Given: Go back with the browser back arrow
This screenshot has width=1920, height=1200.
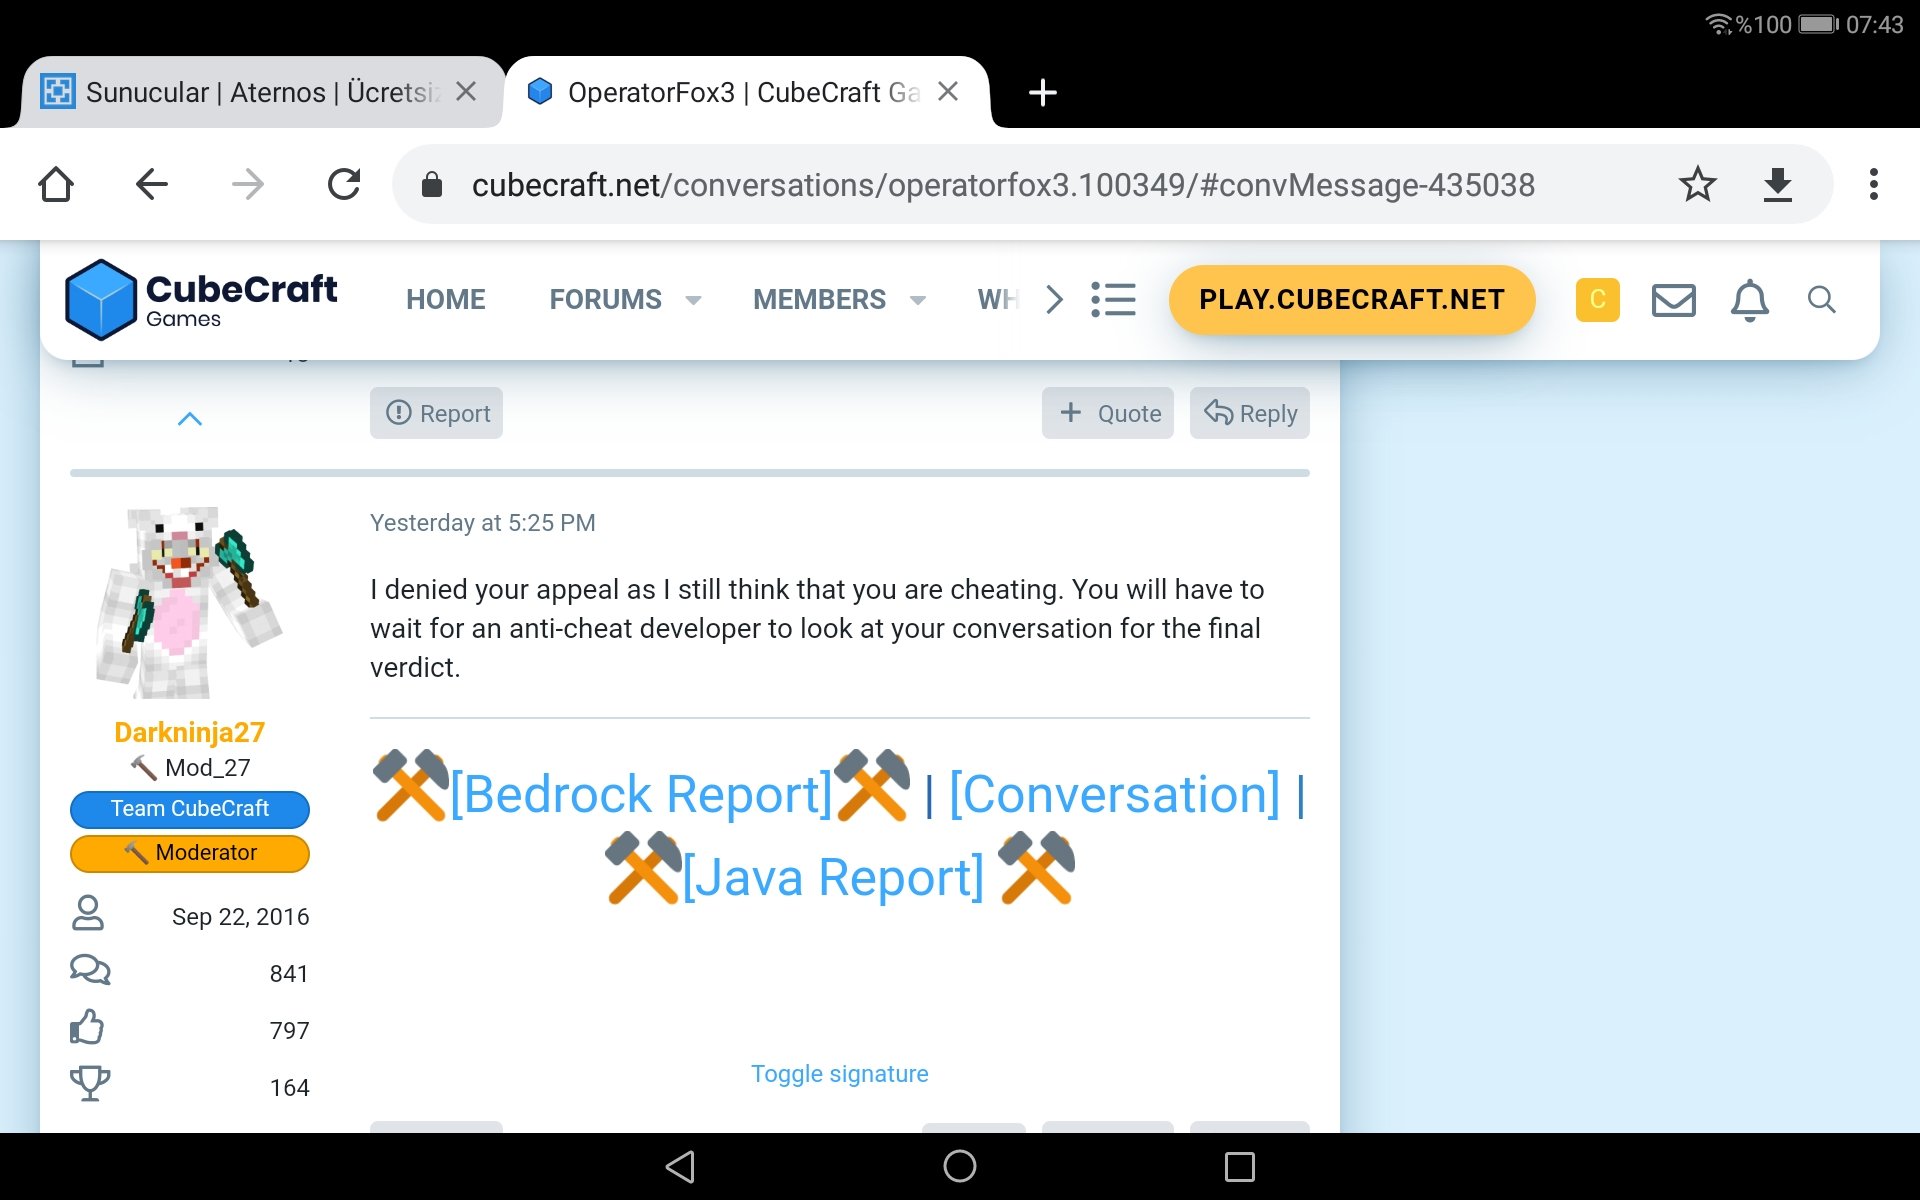Looking at the screenshot, I should pos(152,184).
